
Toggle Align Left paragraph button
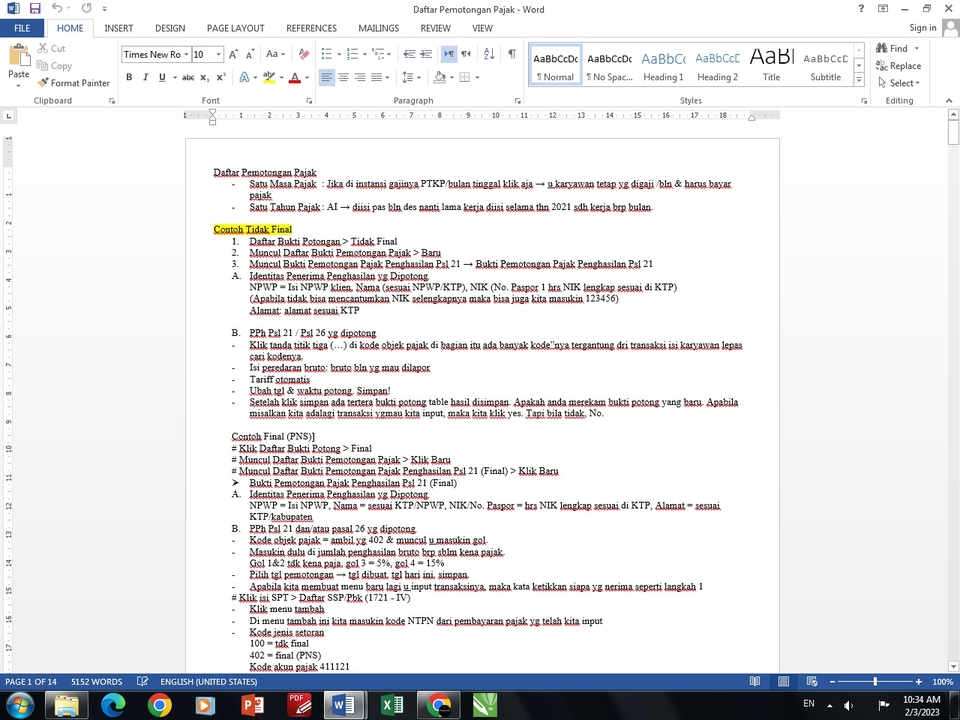click(327, 77)
